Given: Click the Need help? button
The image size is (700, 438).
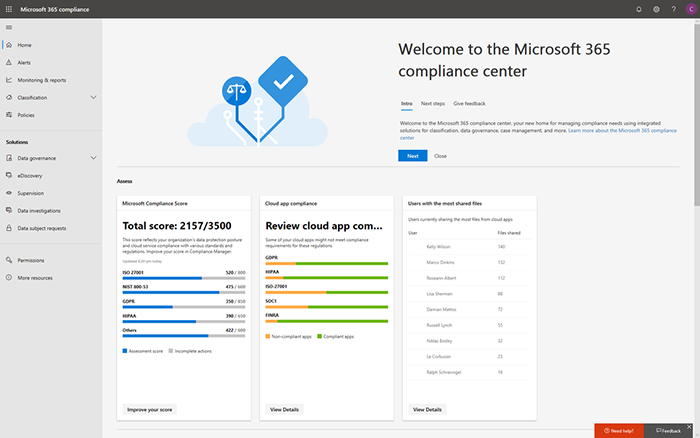Looking at the screenshot, I should (620, 430).
